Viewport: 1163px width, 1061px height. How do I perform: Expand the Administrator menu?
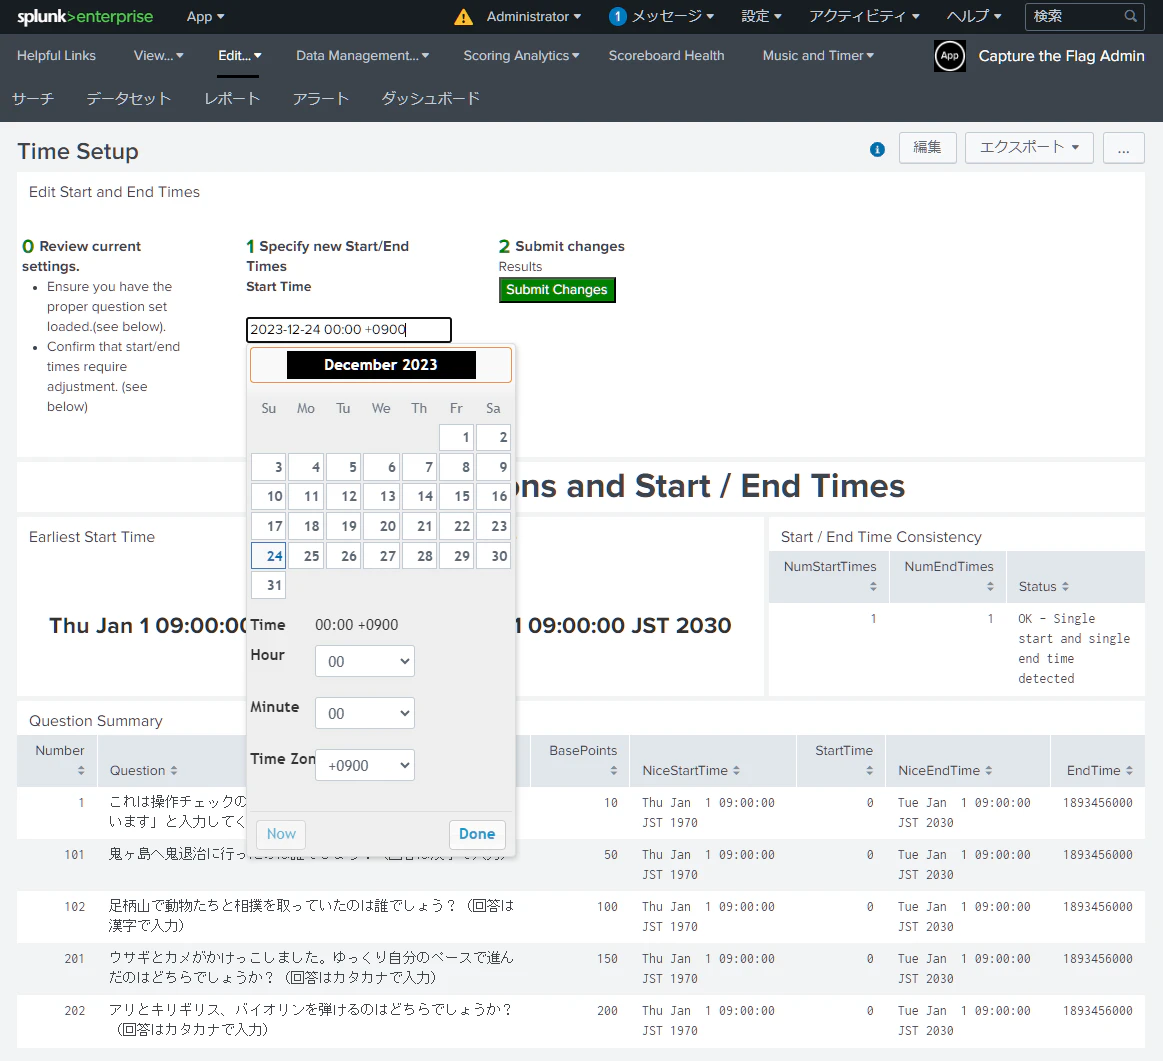coord(533,16)
